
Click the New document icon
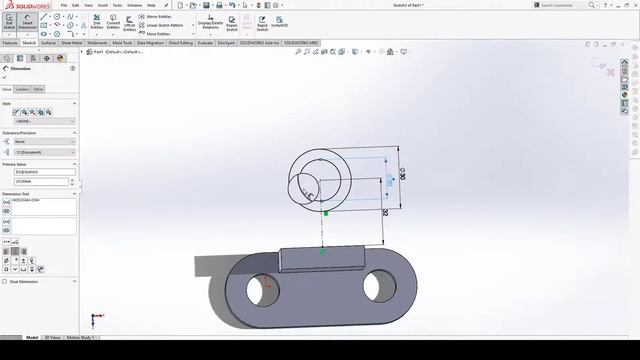tap(180, 5)
